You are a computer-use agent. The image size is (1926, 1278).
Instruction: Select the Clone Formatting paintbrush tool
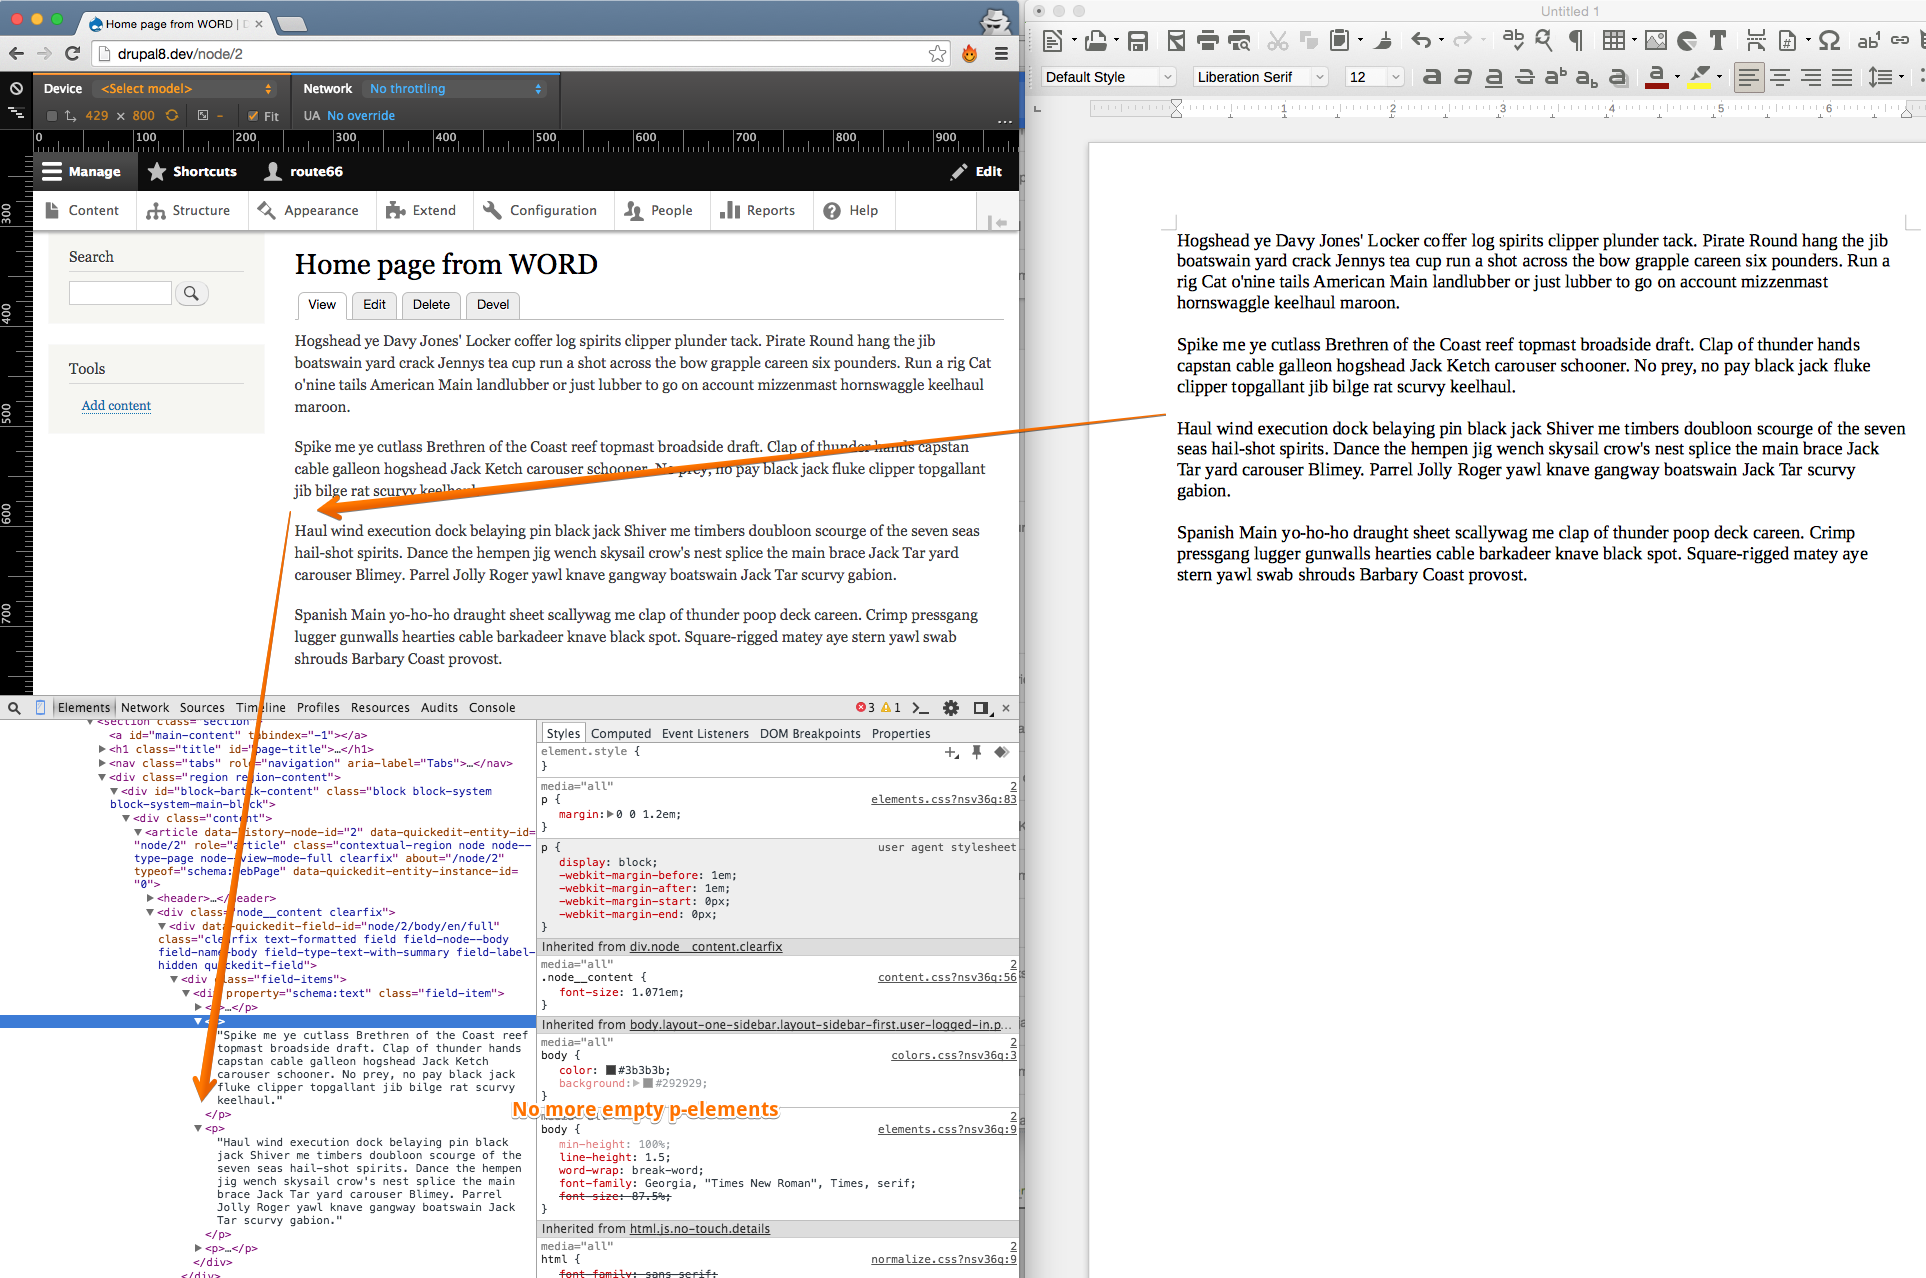(x=1384, y=42)
